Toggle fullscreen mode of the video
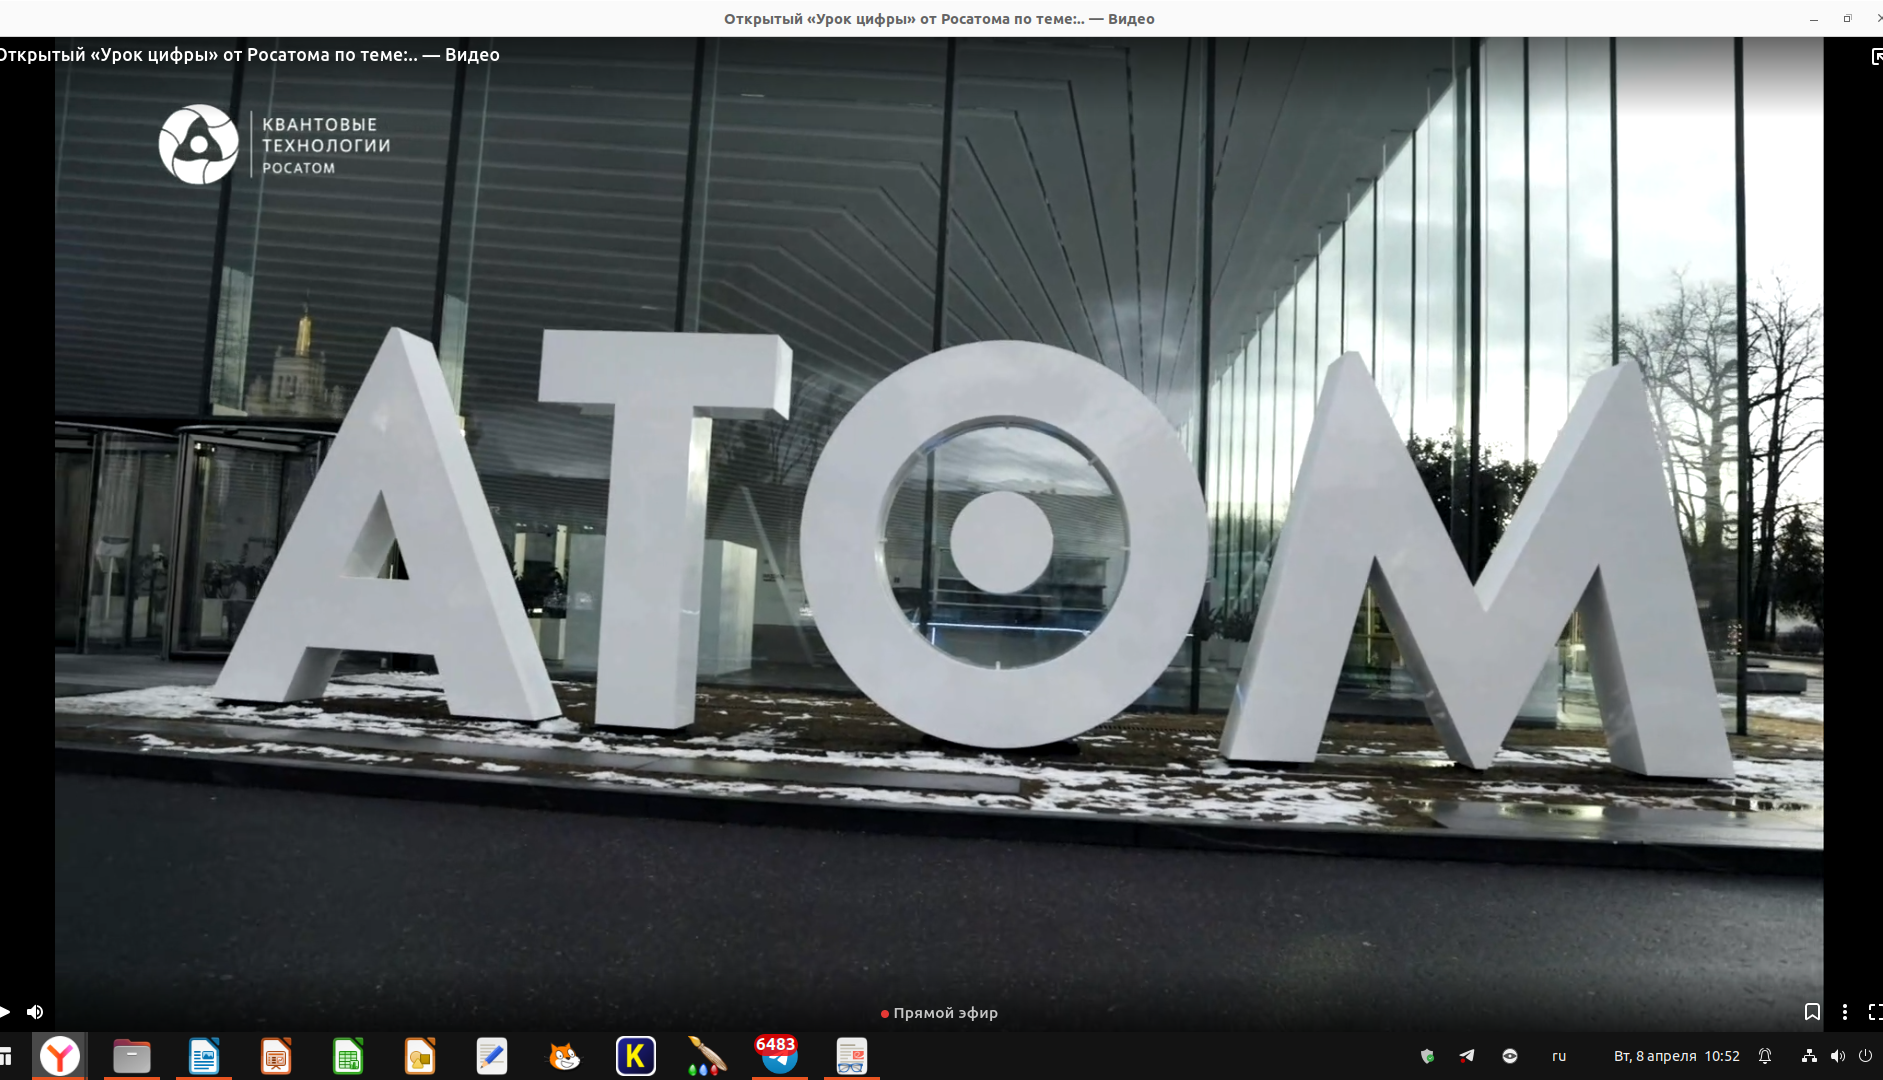Screen dimensions: 1883x1080 (x=1875, y=1012)
